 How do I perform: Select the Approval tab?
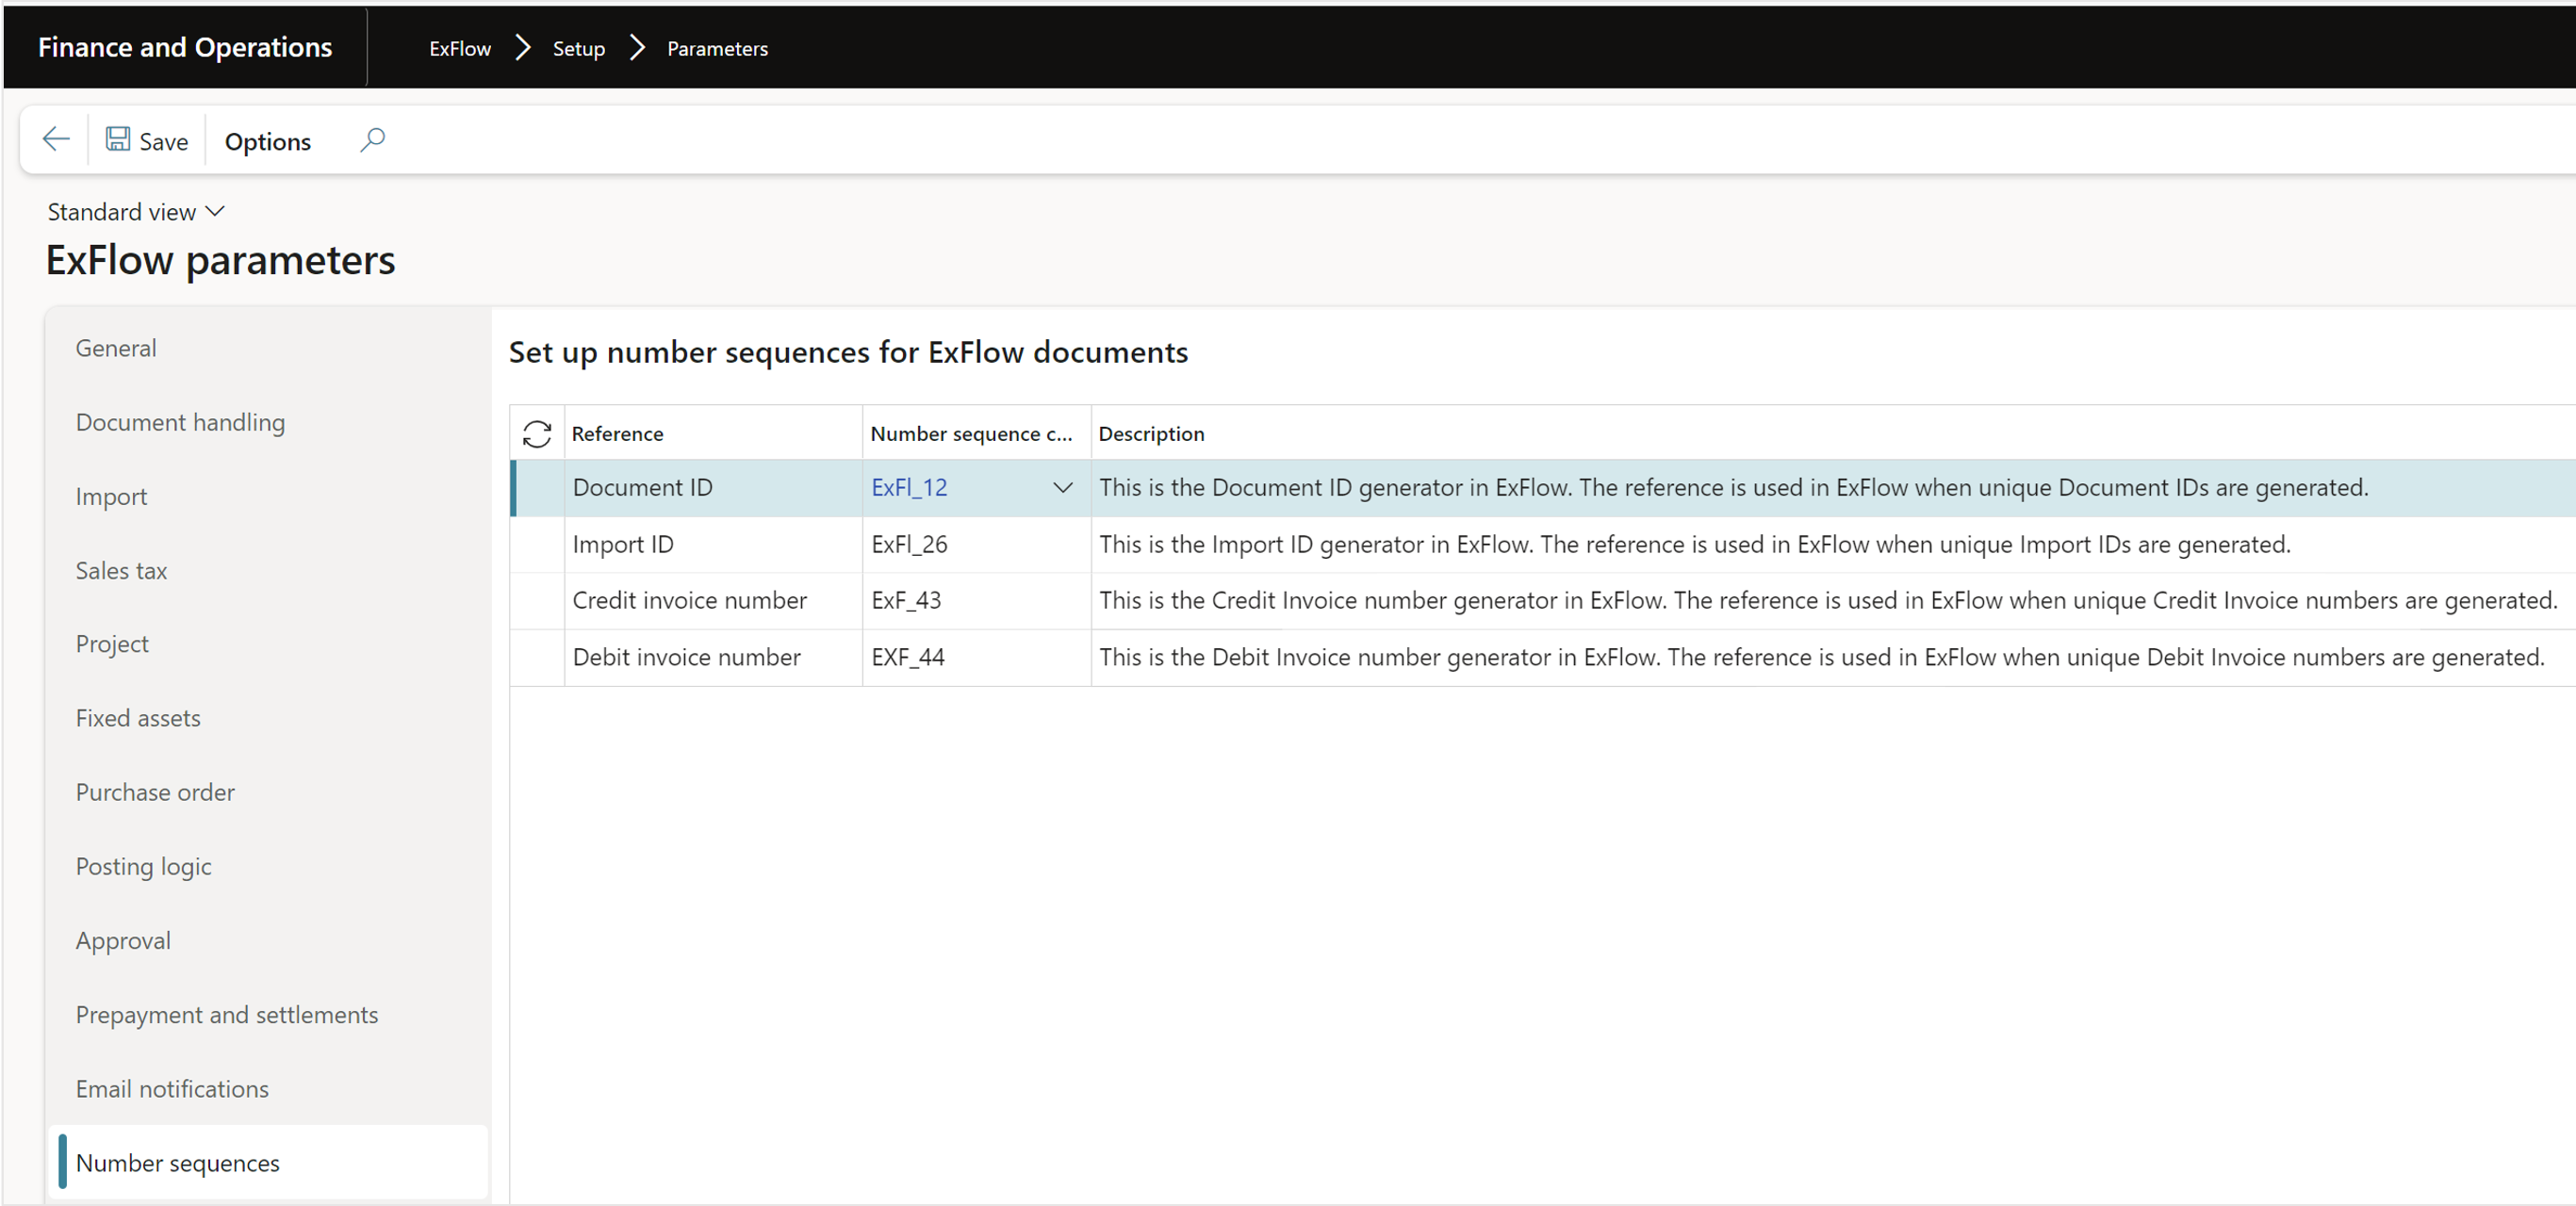click(123, 940)
